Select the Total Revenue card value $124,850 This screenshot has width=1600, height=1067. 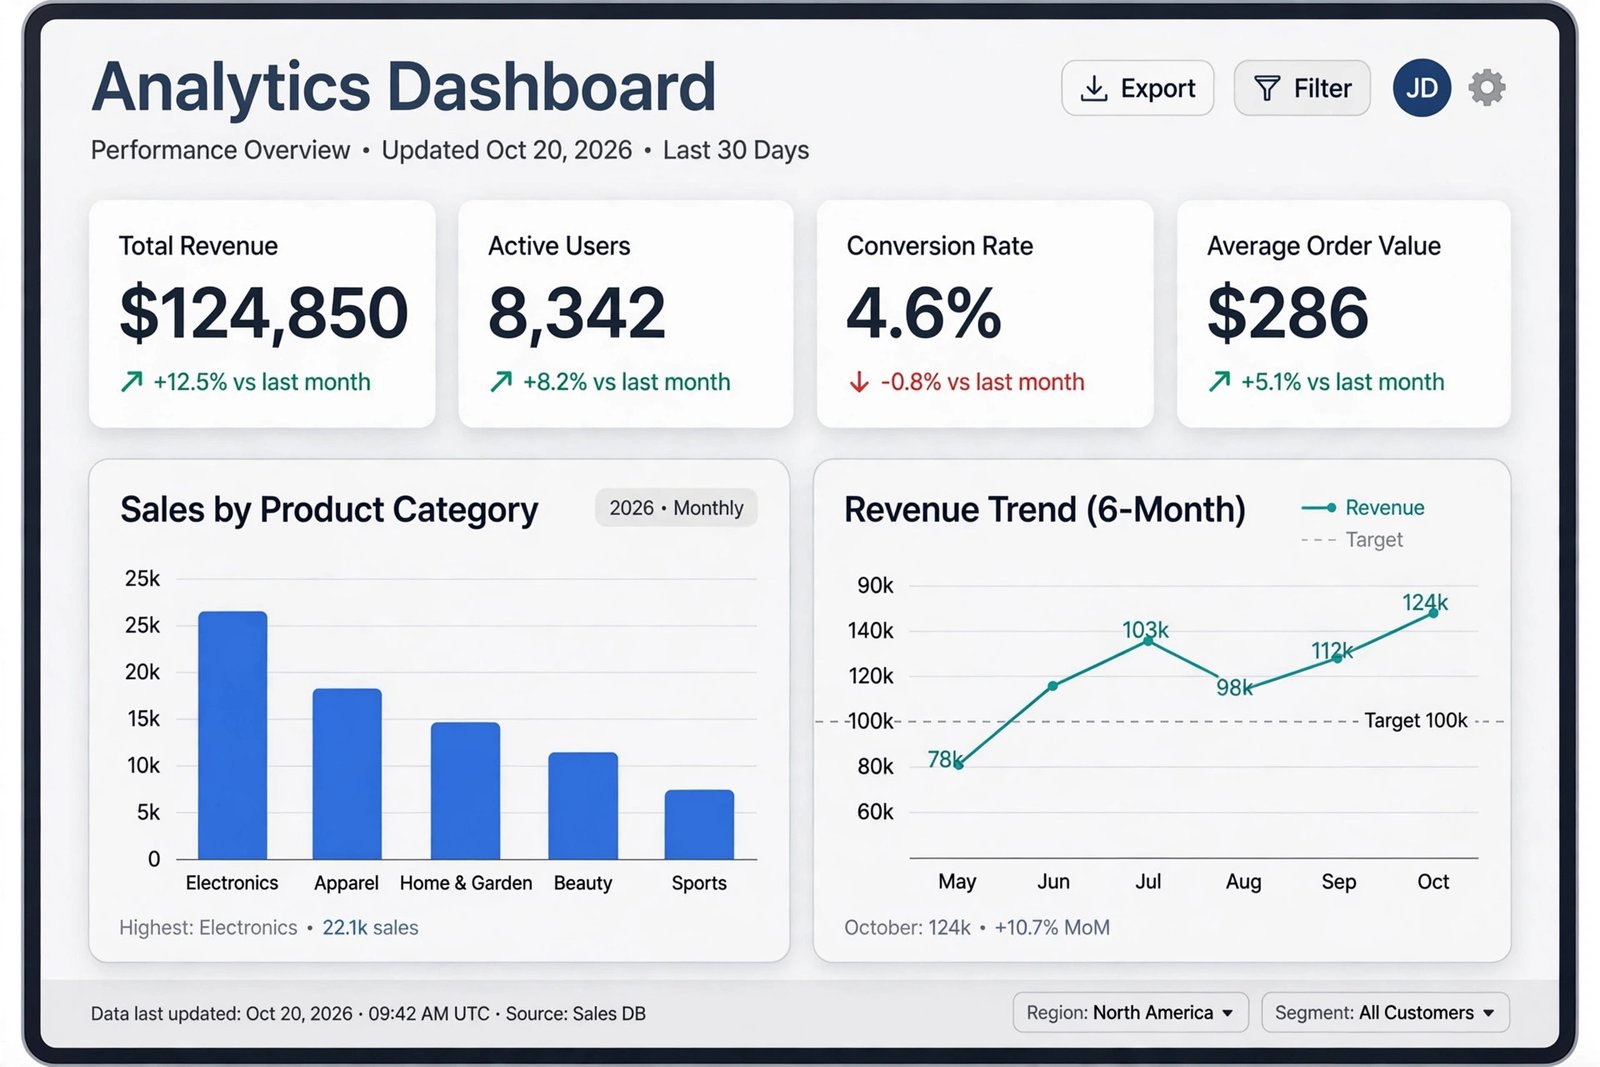click(x=264, y=314)
